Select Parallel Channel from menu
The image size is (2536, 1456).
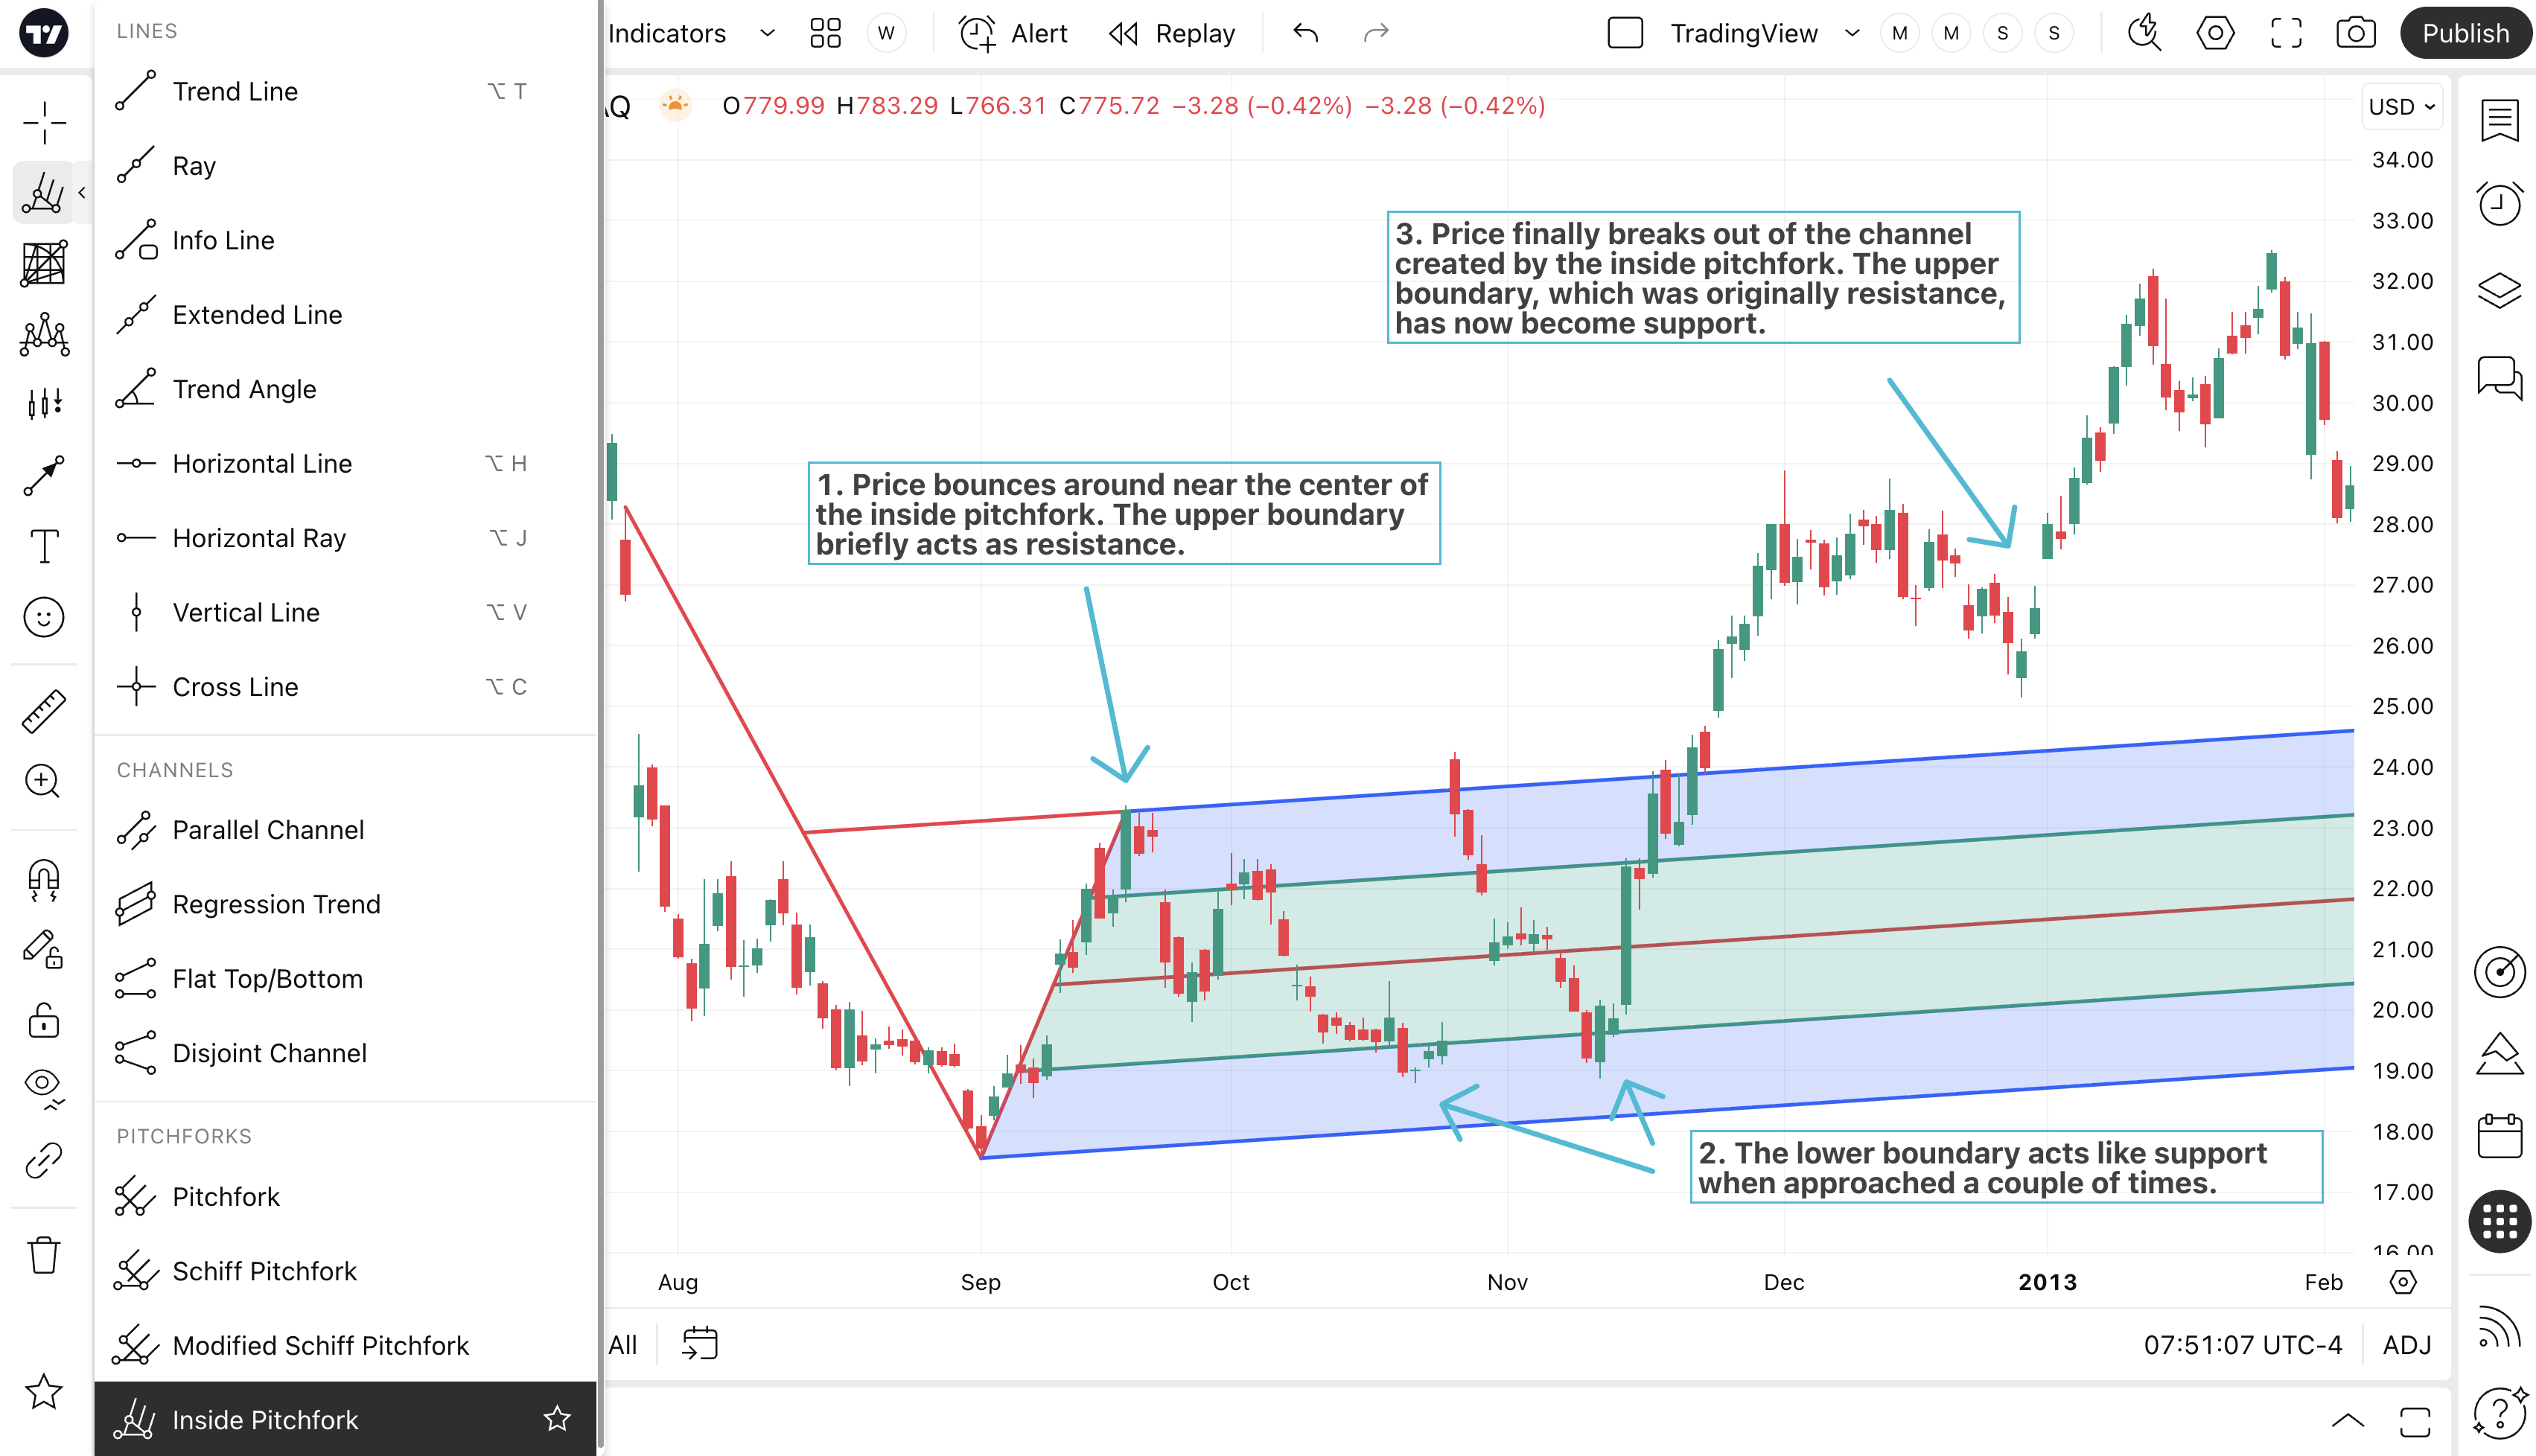268,830
